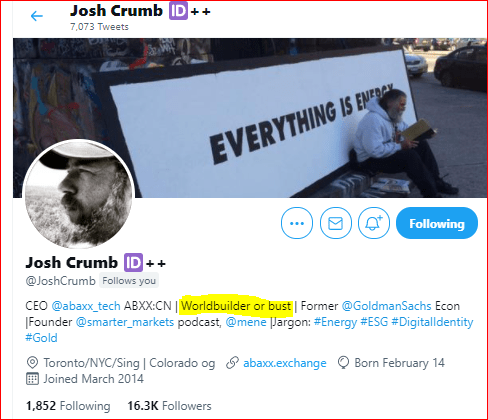Send a direct message with the envelope icon

[335, 223]
